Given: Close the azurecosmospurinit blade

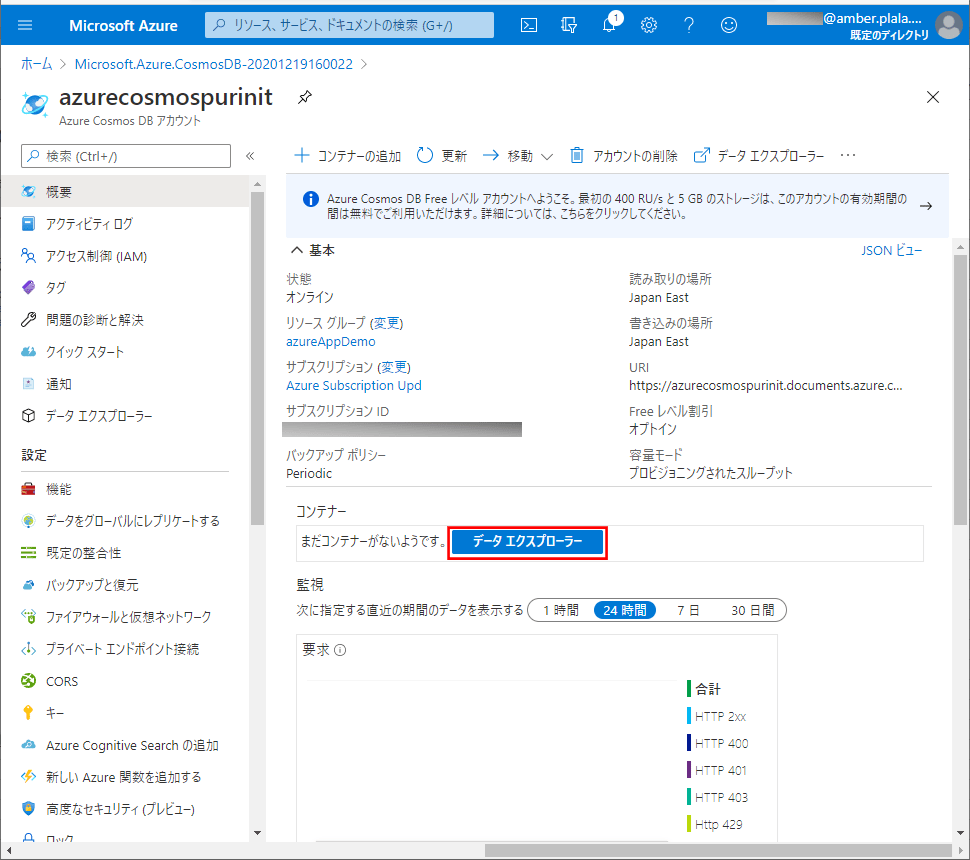Looking at the screenshot, I should 933,97.
